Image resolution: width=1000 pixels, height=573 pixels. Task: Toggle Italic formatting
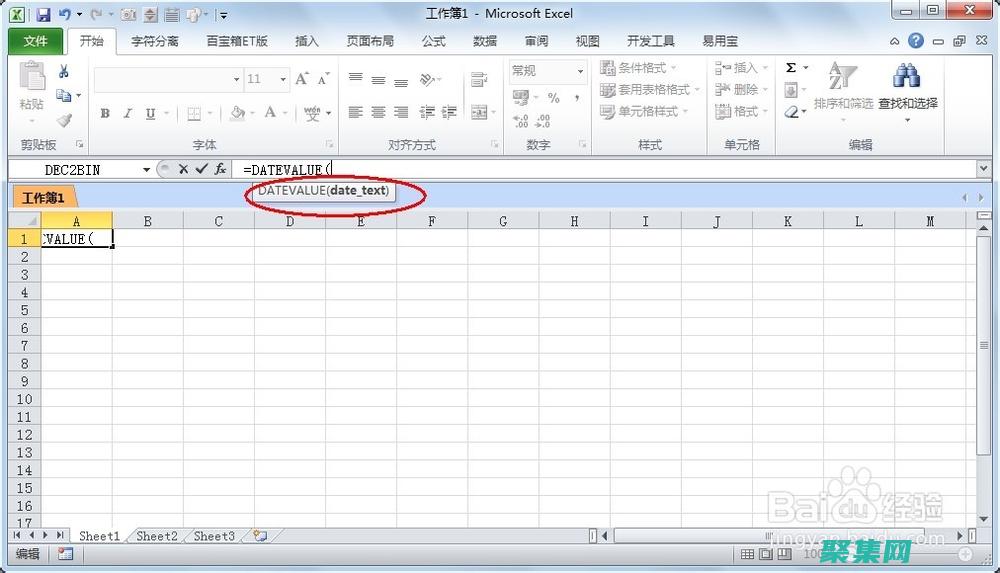click(x=128, y=114)
